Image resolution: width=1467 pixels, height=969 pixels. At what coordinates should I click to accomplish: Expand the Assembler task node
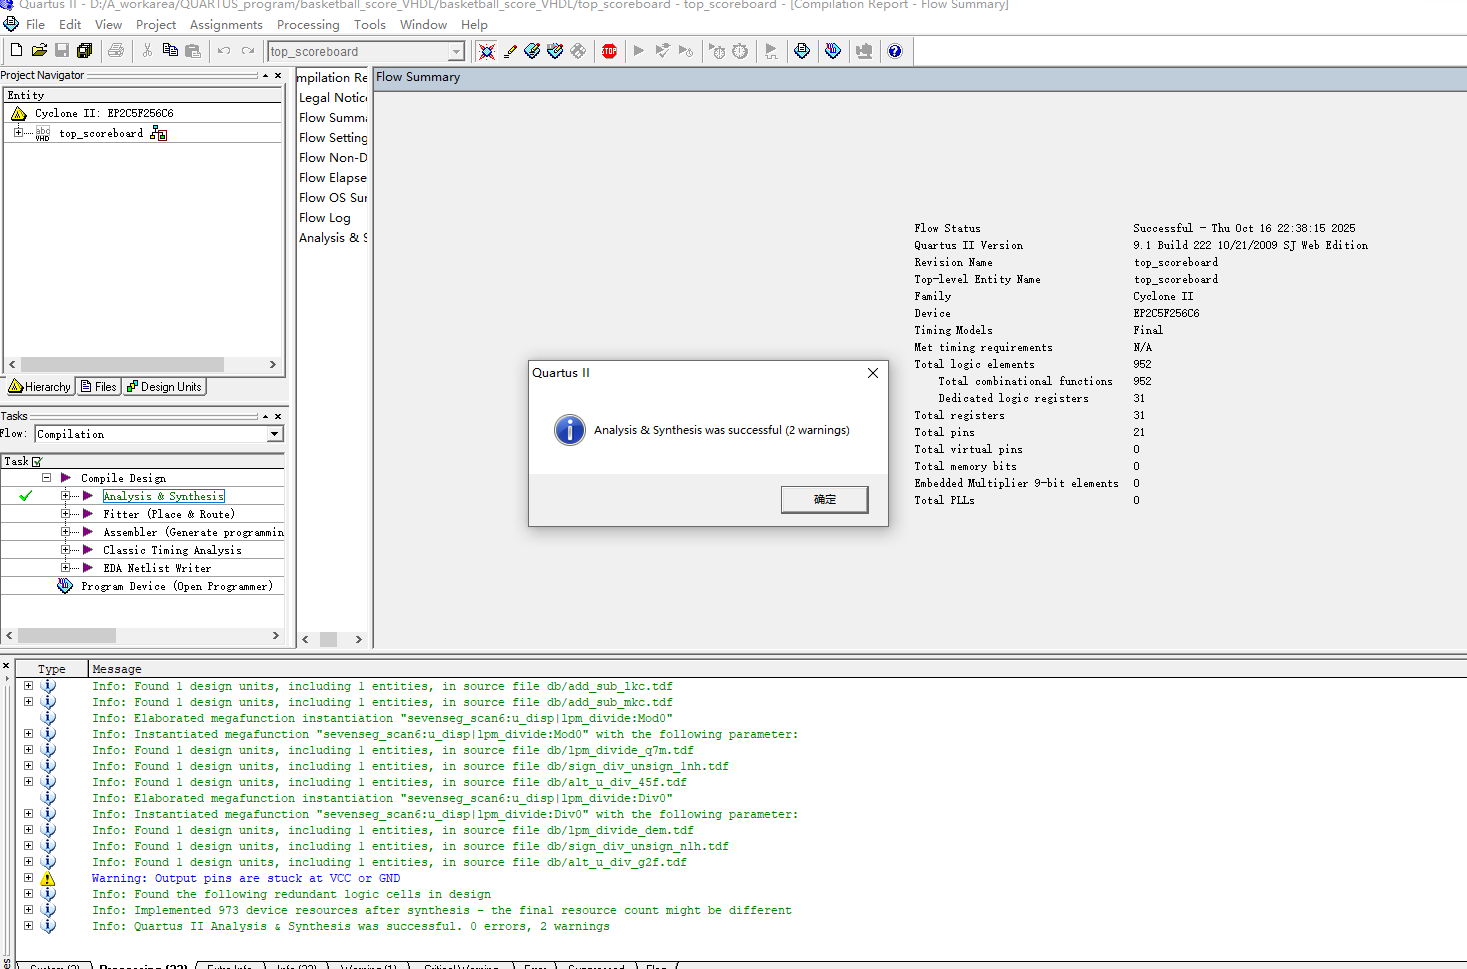pos(65,531)
